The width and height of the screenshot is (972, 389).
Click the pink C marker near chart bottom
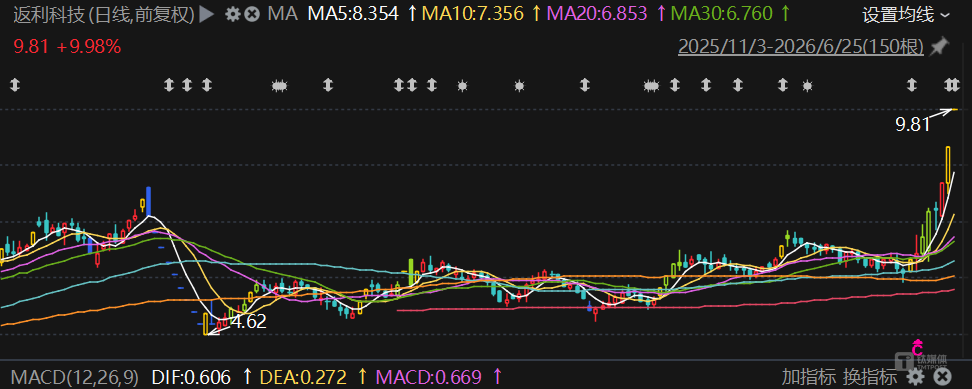[918, 347]
